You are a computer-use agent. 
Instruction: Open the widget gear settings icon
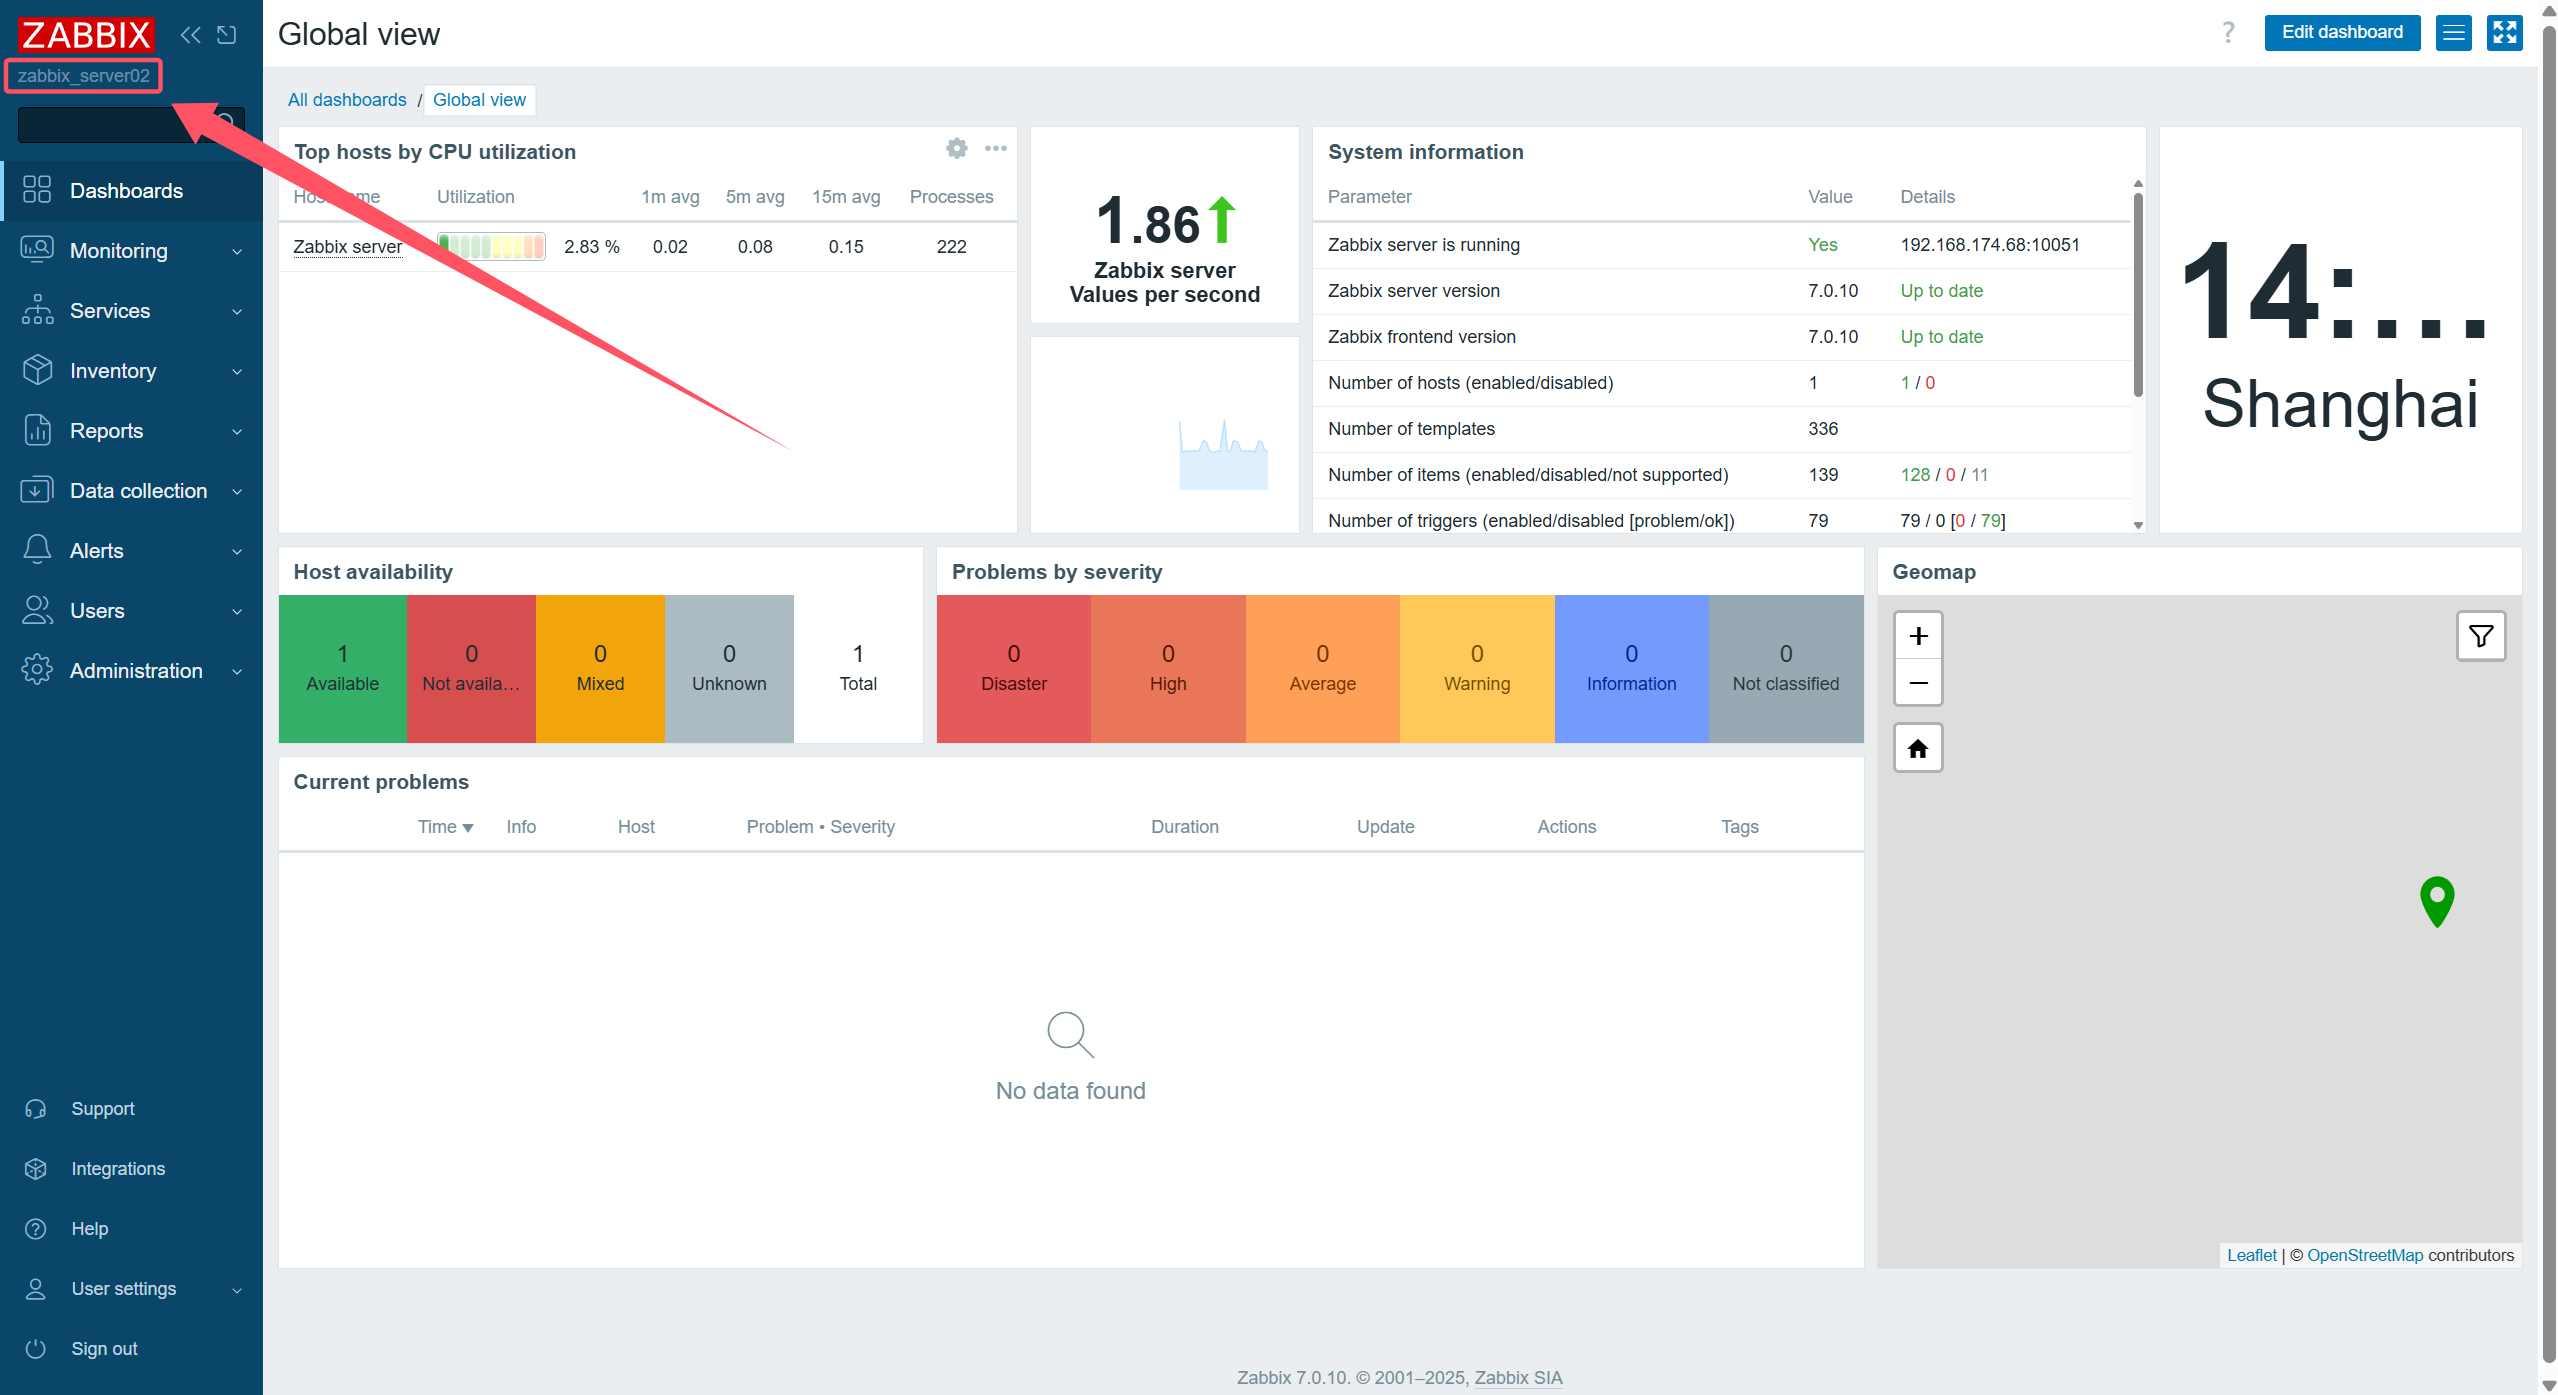pos(957,148)
